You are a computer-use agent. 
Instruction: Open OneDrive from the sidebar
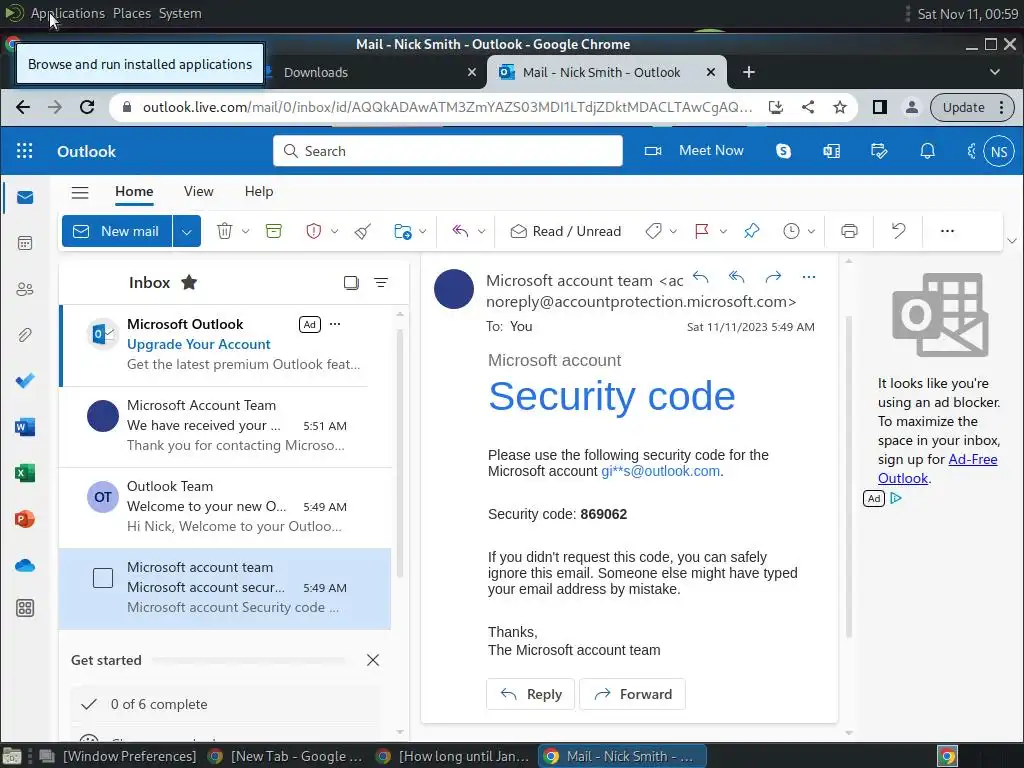(25, 565)
